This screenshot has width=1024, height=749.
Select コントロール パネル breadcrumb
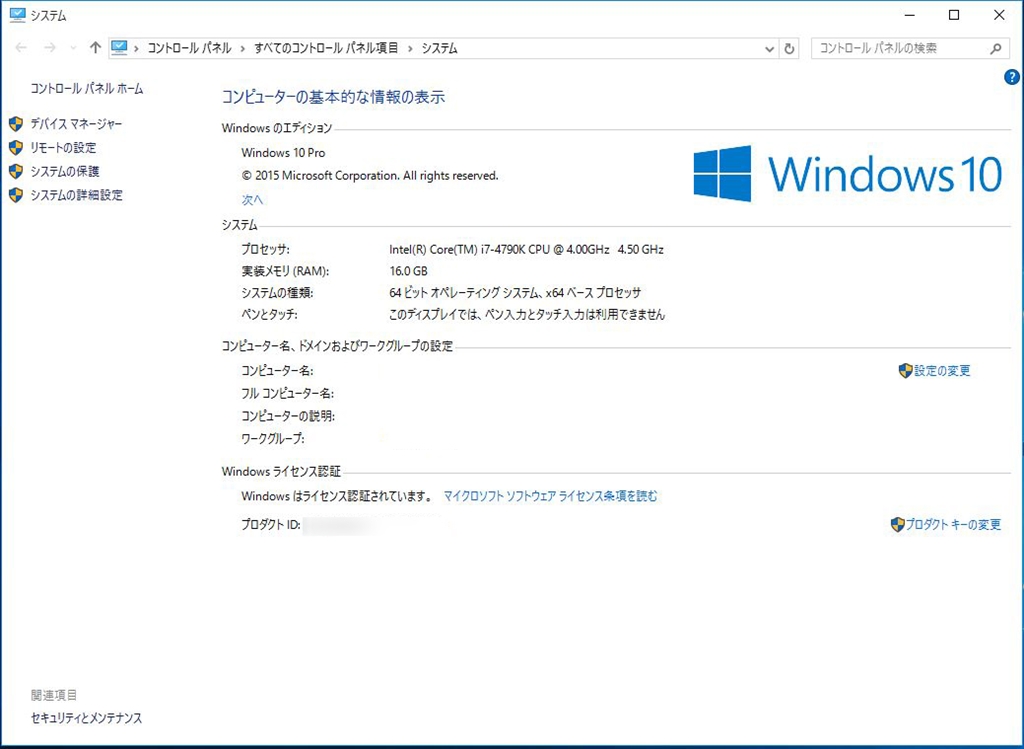point(189,48)
